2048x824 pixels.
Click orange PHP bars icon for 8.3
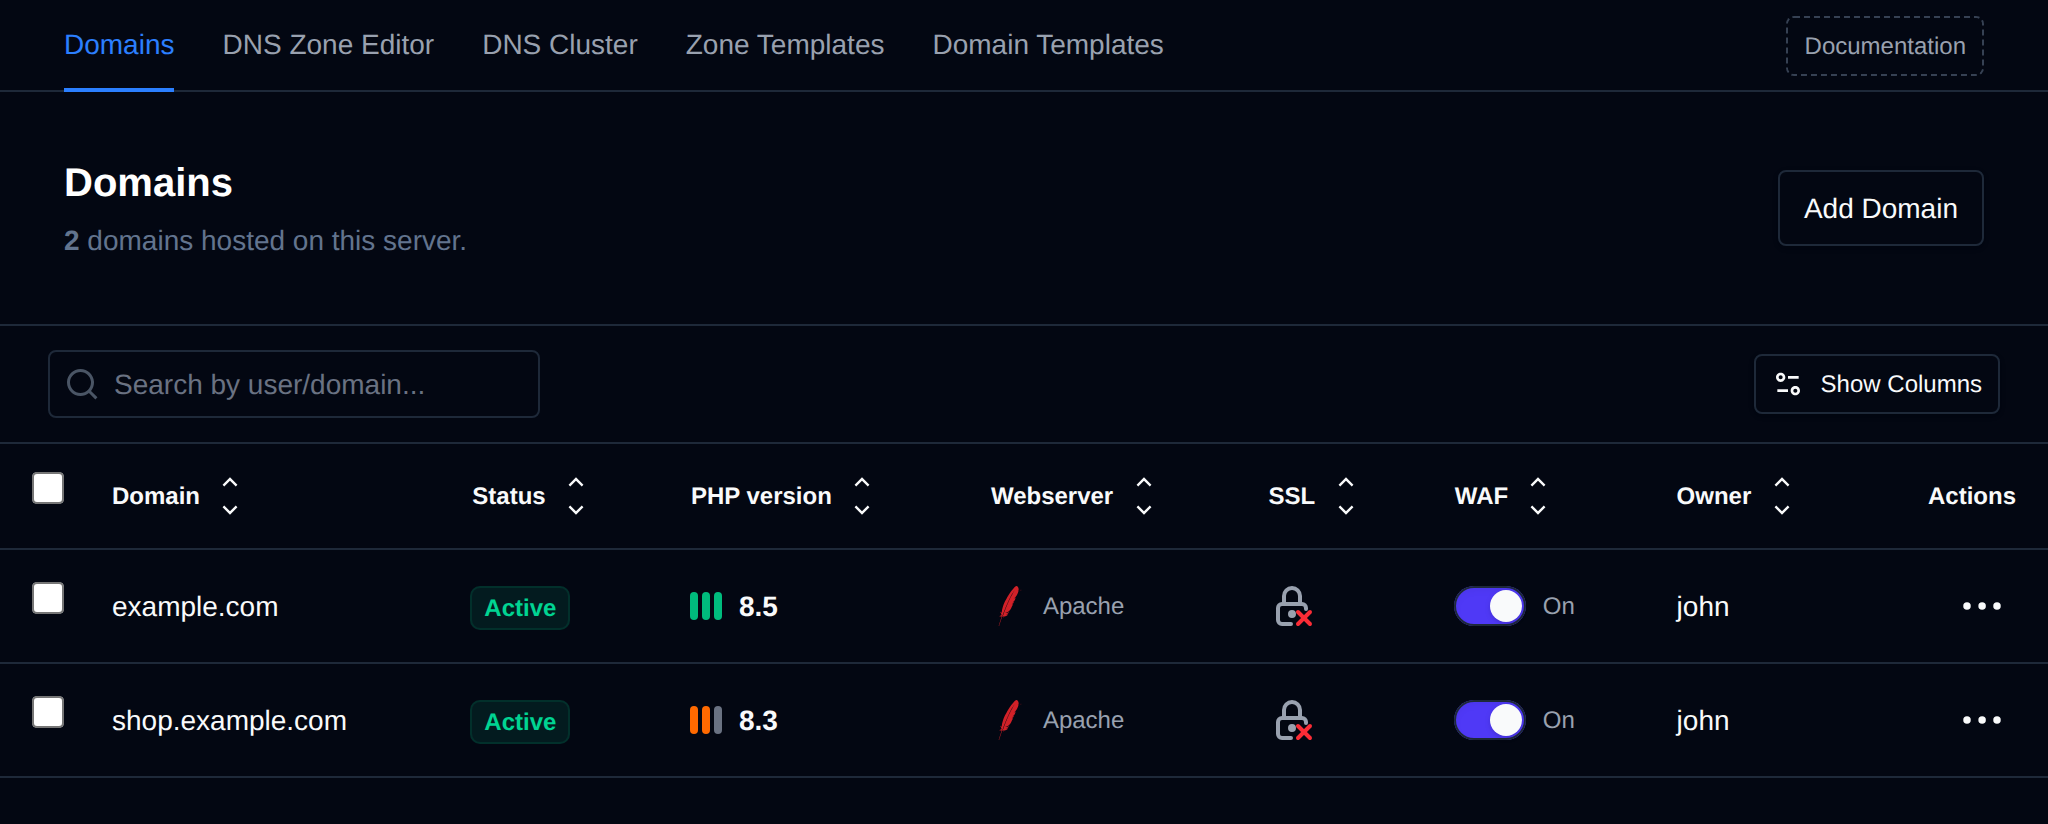point(706,720)
